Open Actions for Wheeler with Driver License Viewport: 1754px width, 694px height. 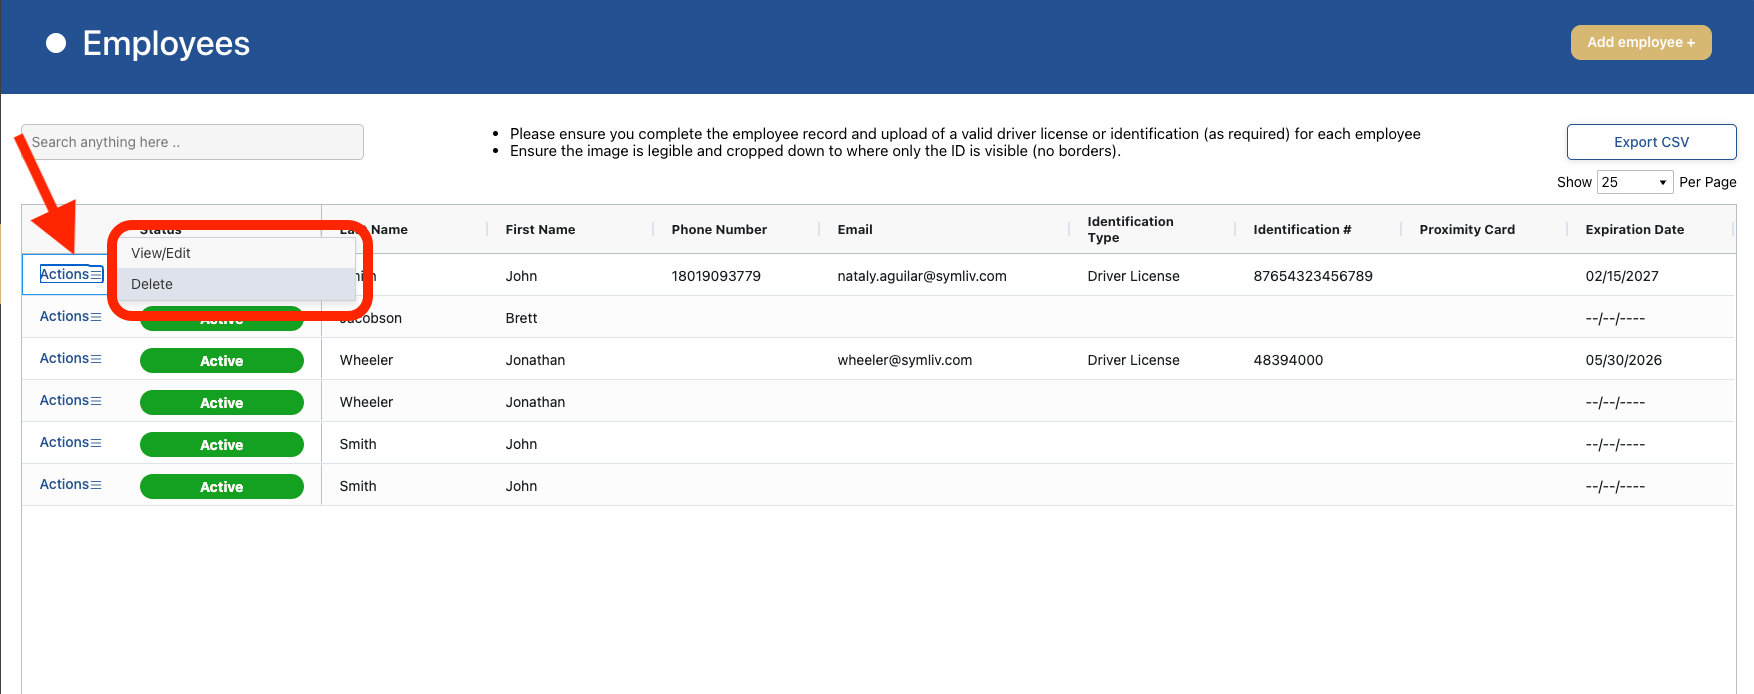click(70, 358)
